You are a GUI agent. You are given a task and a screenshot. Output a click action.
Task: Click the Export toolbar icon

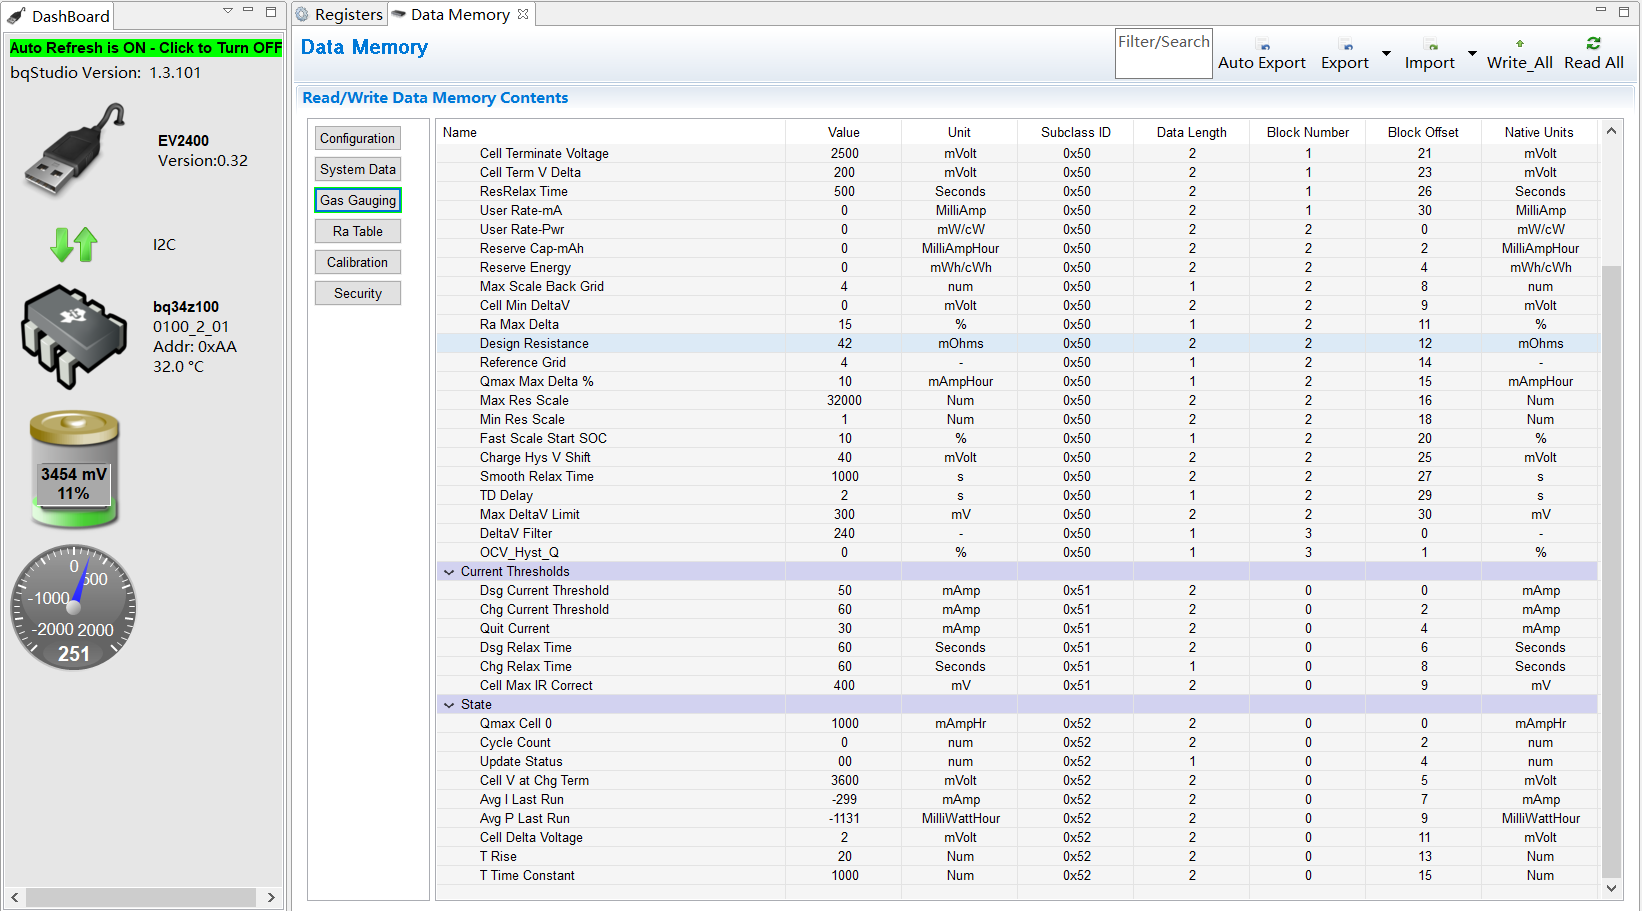coord(1346,45)
